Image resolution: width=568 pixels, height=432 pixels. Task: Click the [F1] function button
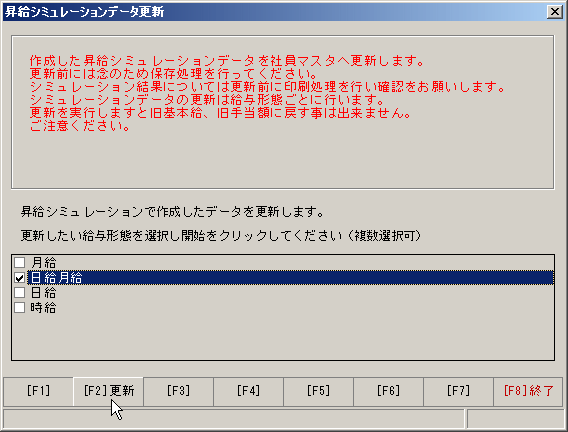(x=38, y=391)
